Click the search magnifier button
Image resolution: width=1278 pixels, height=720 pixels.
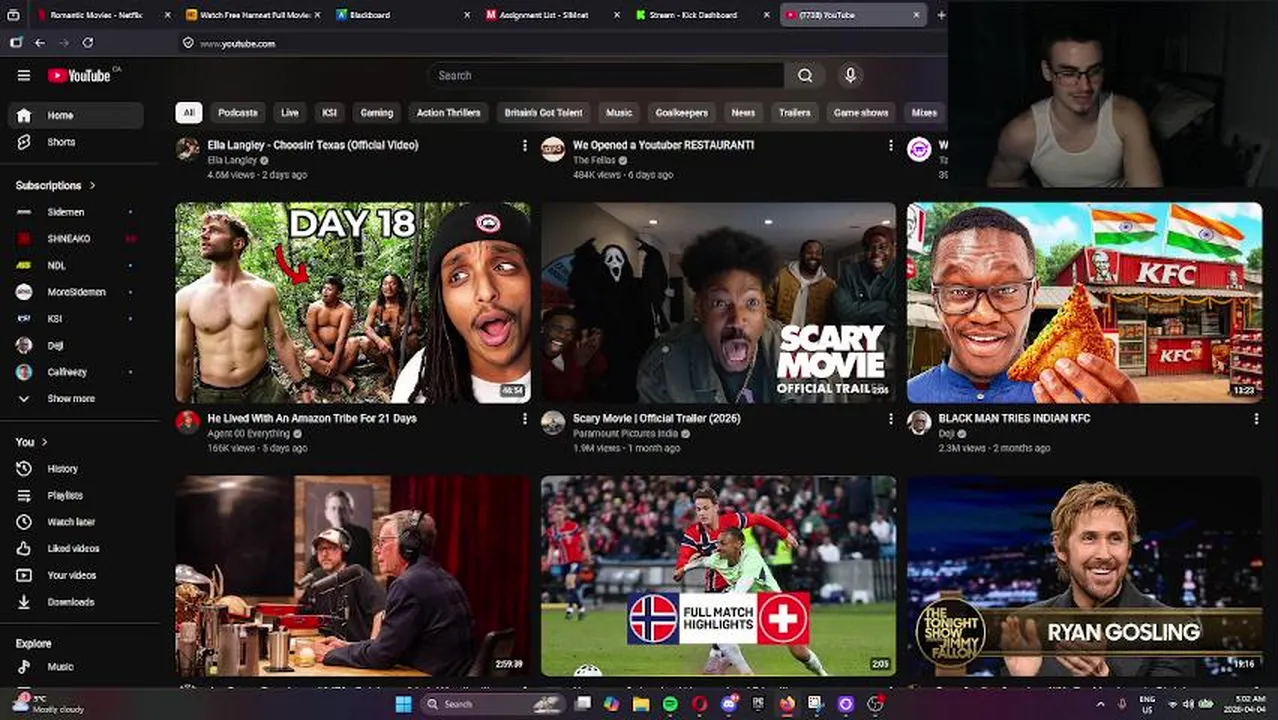click(805, 75)
